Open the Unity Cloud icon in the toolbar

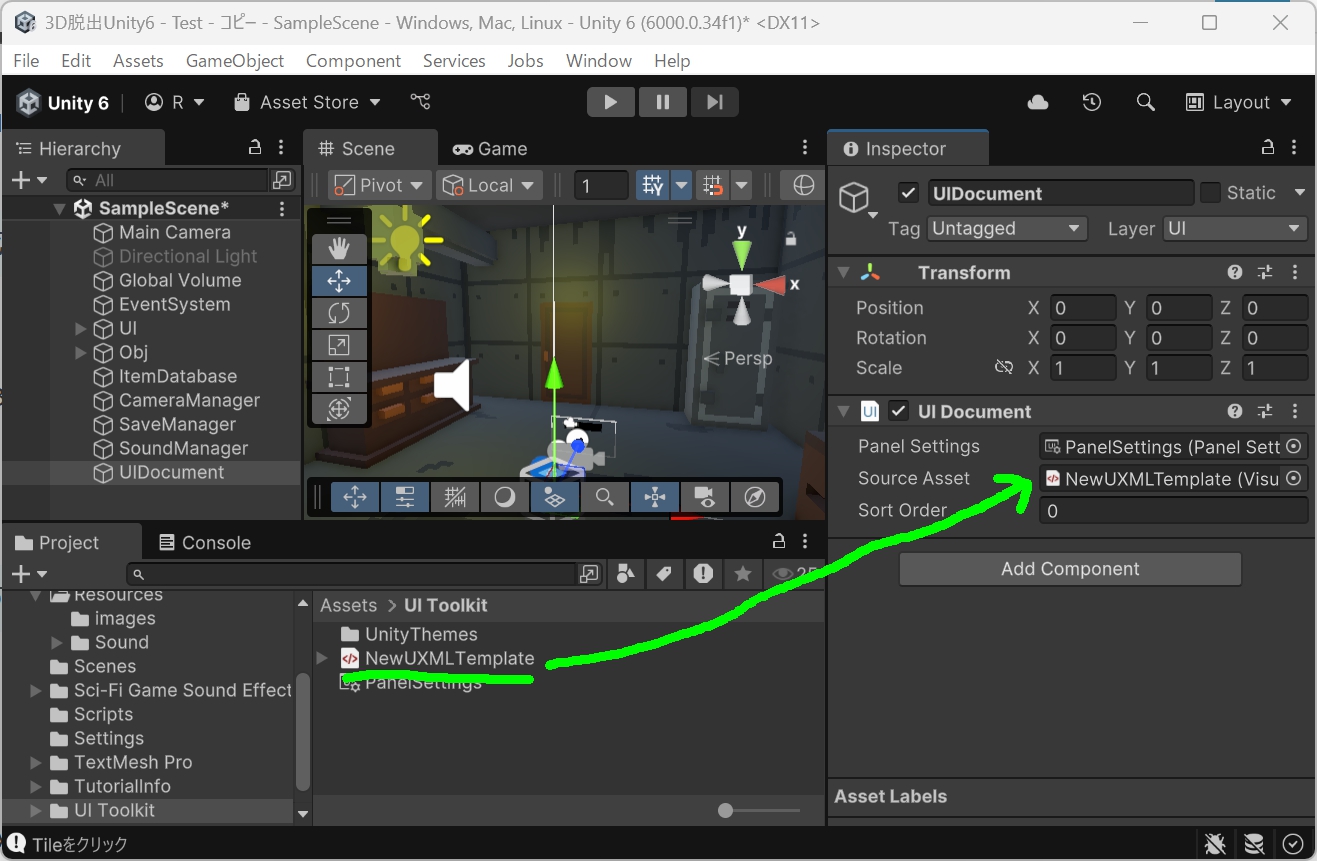coord(1037,101)
